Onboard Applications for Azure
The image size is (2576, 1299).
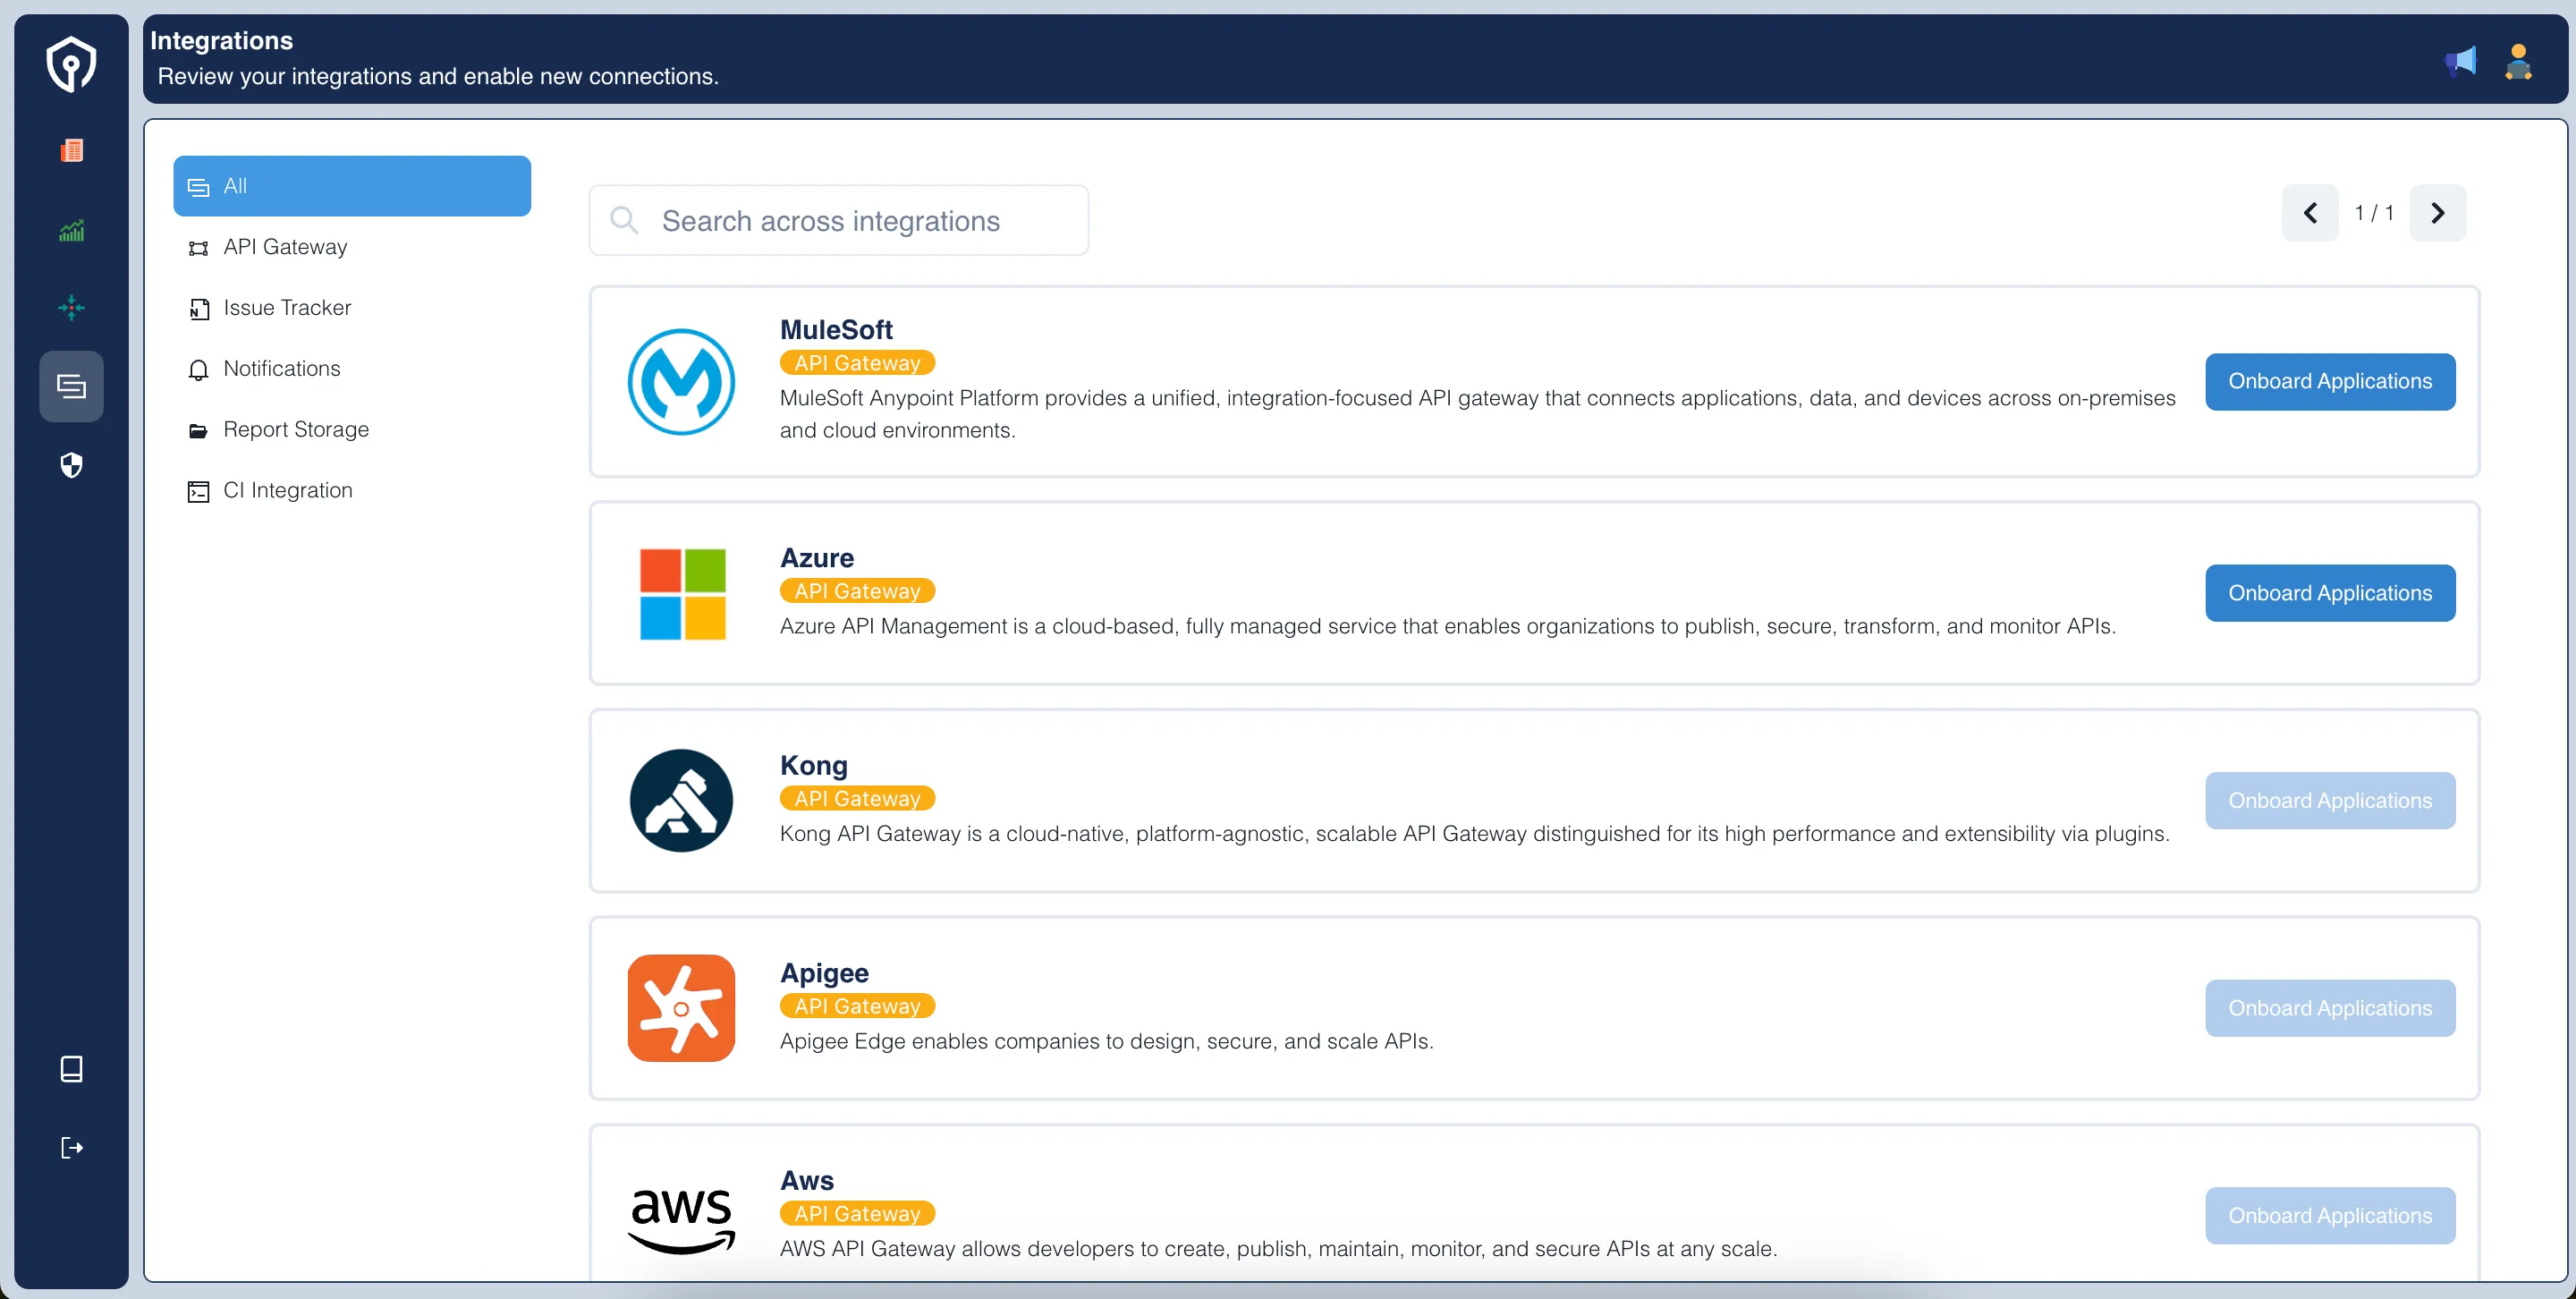click(x=2330, y=593)
